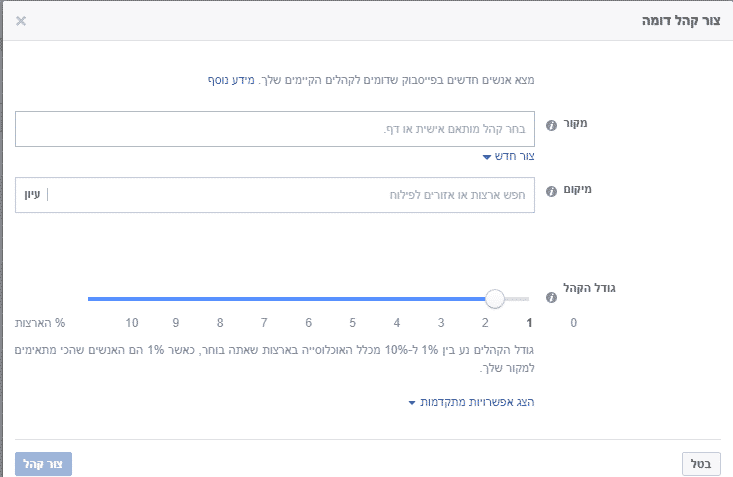Click the בטל cancel button
This screenshot has height=477, width=733.
pyautogui.click(x=701, y=464)
